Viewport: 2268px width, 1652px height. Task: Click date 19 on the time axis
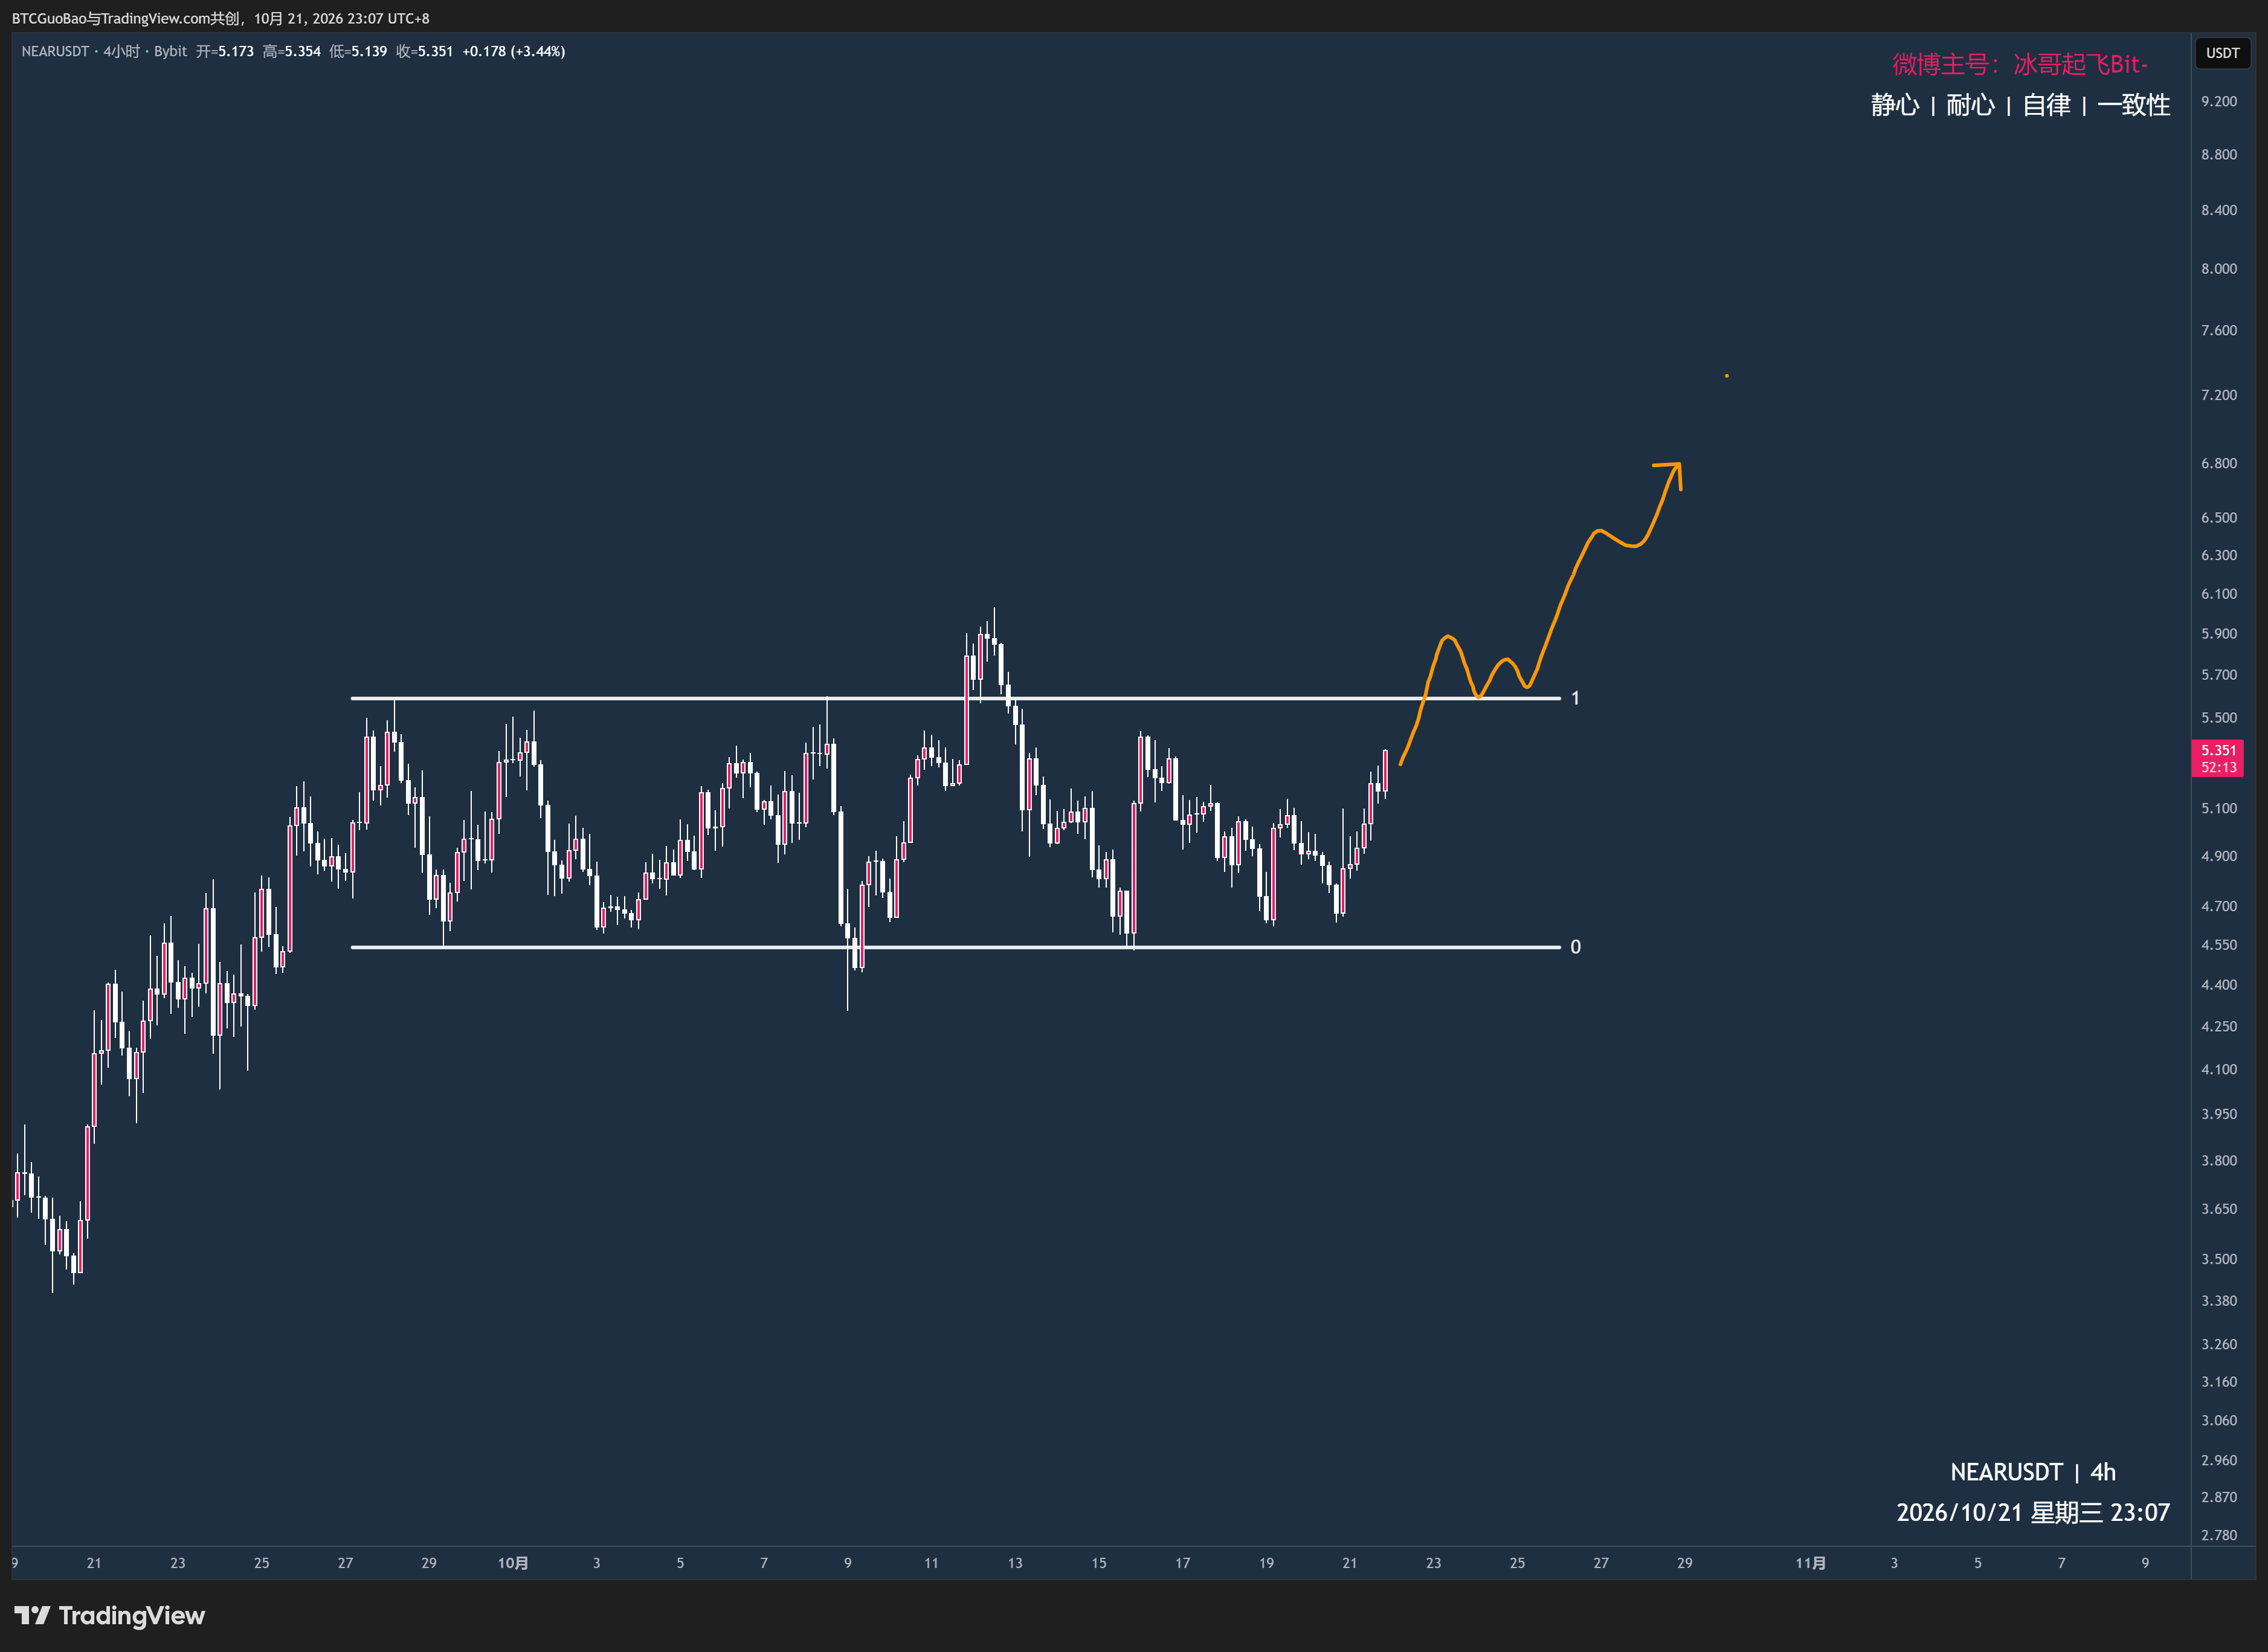(1266, 1562)
